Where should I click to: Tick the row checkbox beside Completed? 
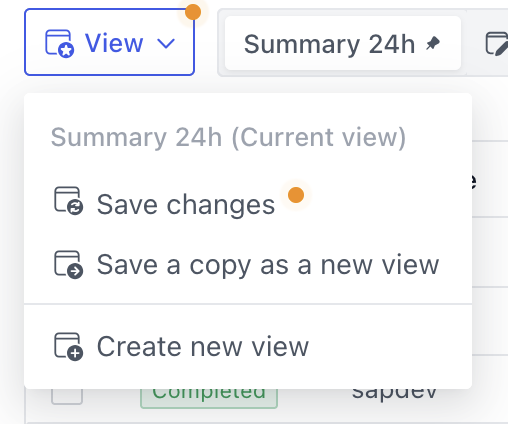tap(67, 396)
